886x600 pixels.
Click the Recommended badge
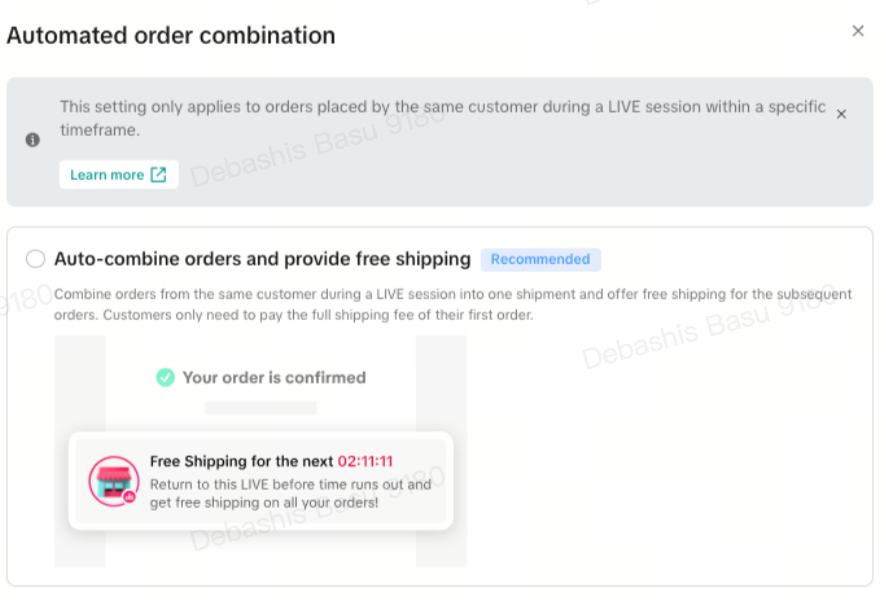click(540, 259)
